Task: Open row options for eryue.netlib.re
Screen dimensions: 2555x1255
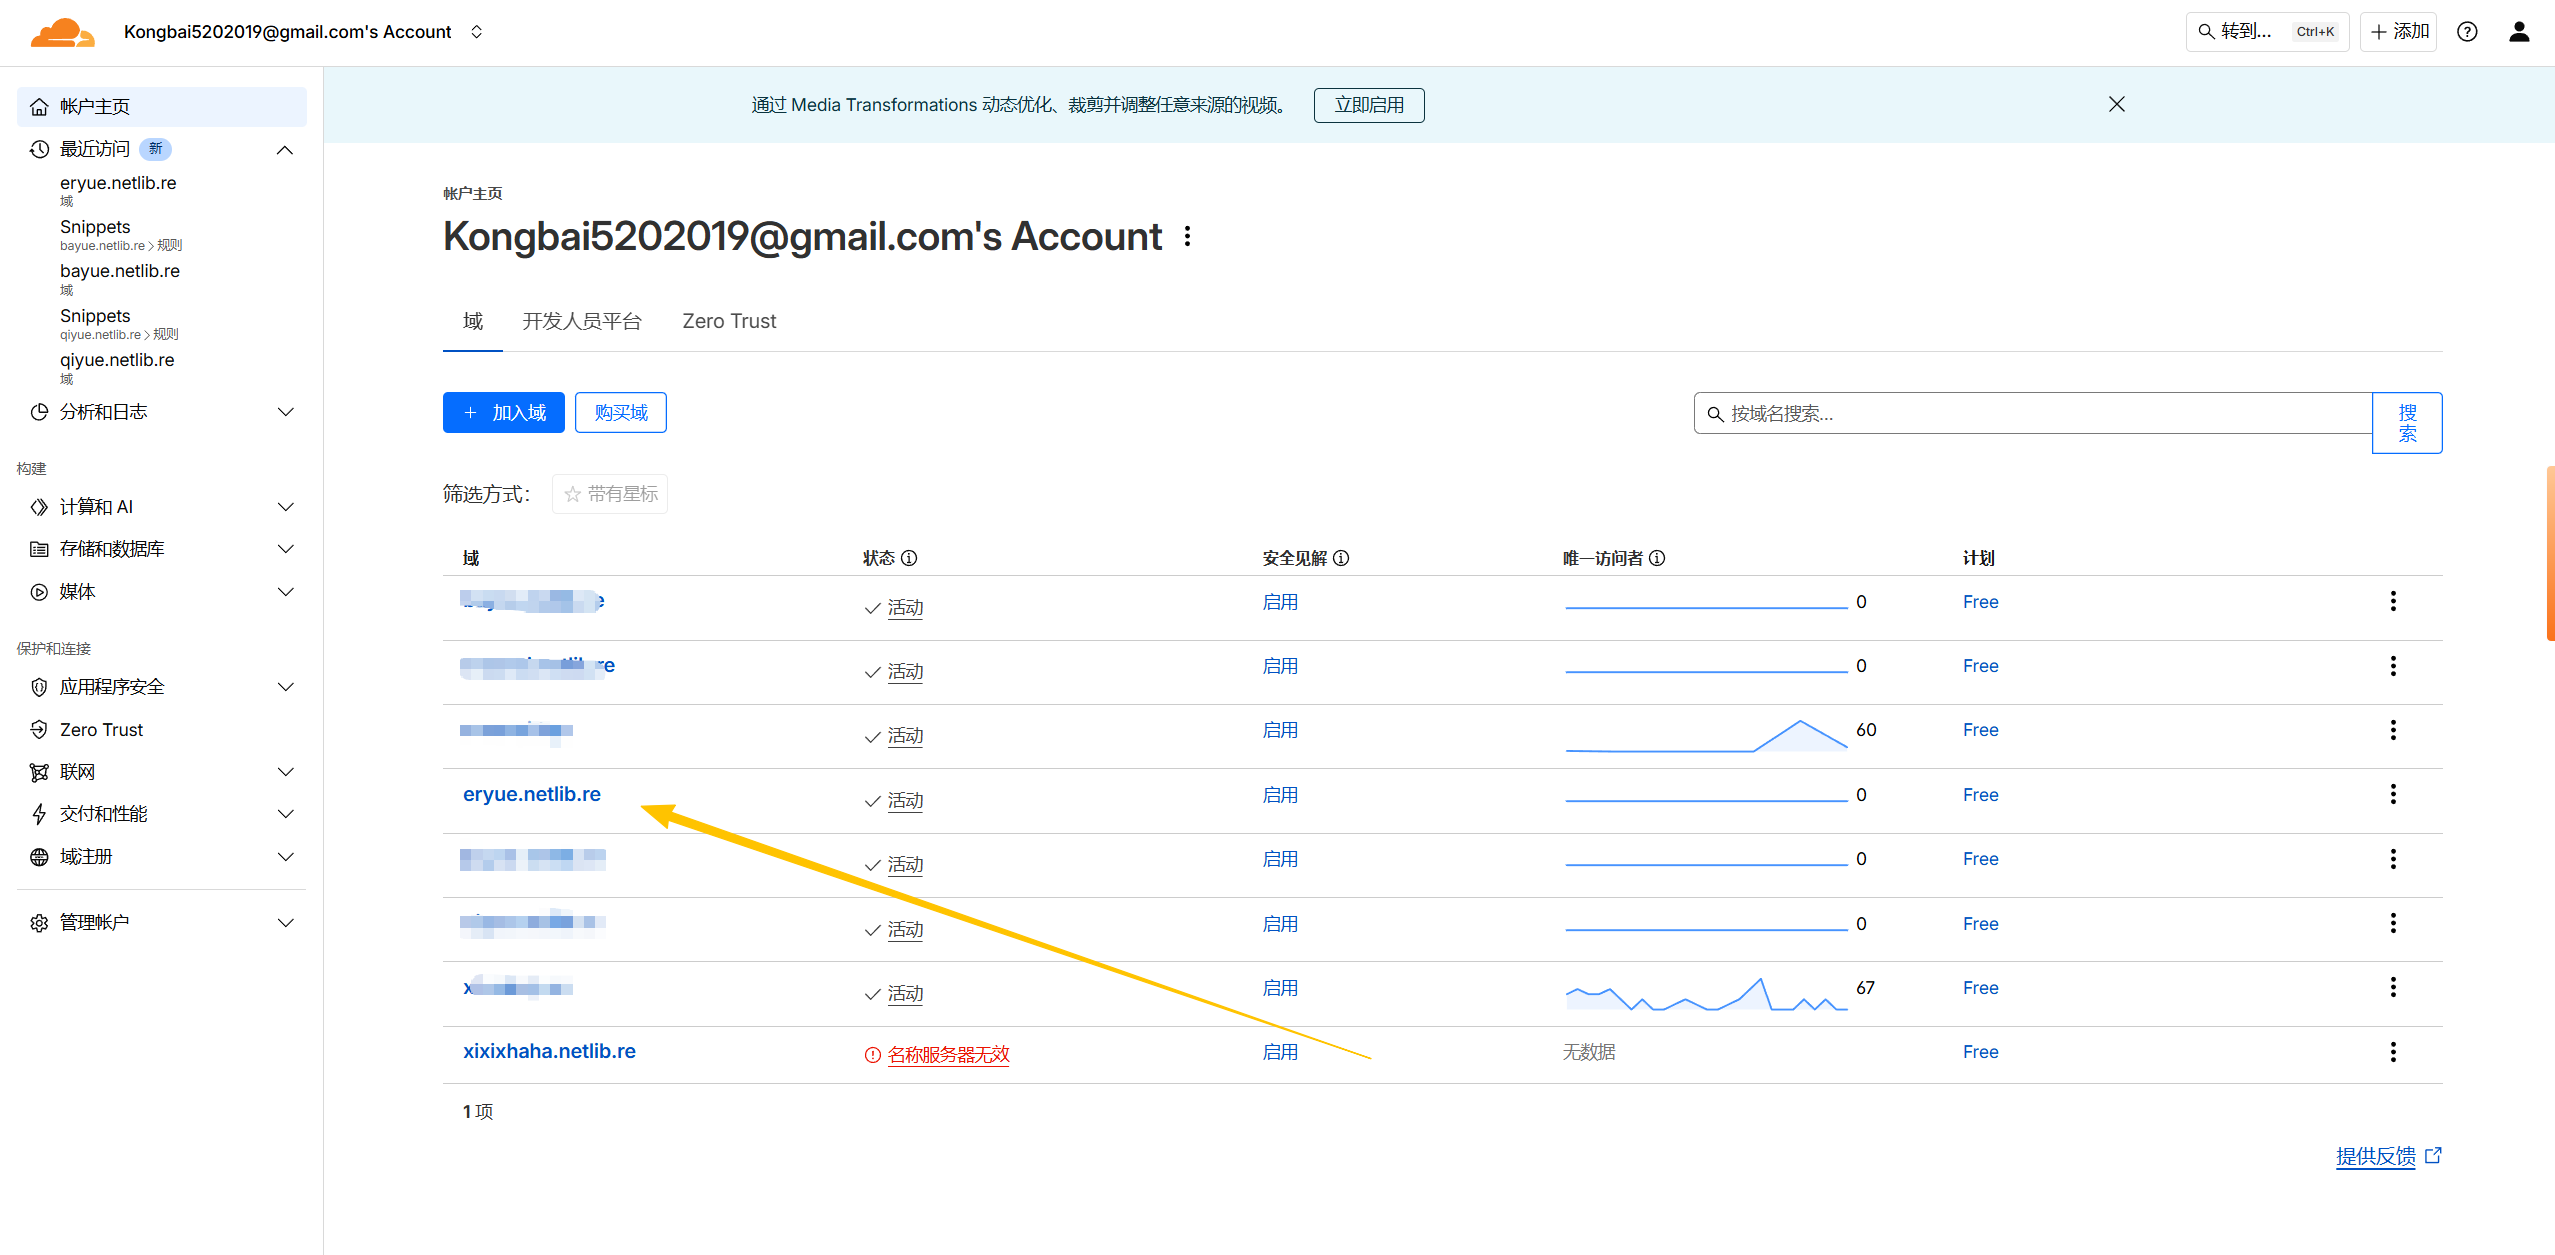Action: click(x=2393, y=795)
